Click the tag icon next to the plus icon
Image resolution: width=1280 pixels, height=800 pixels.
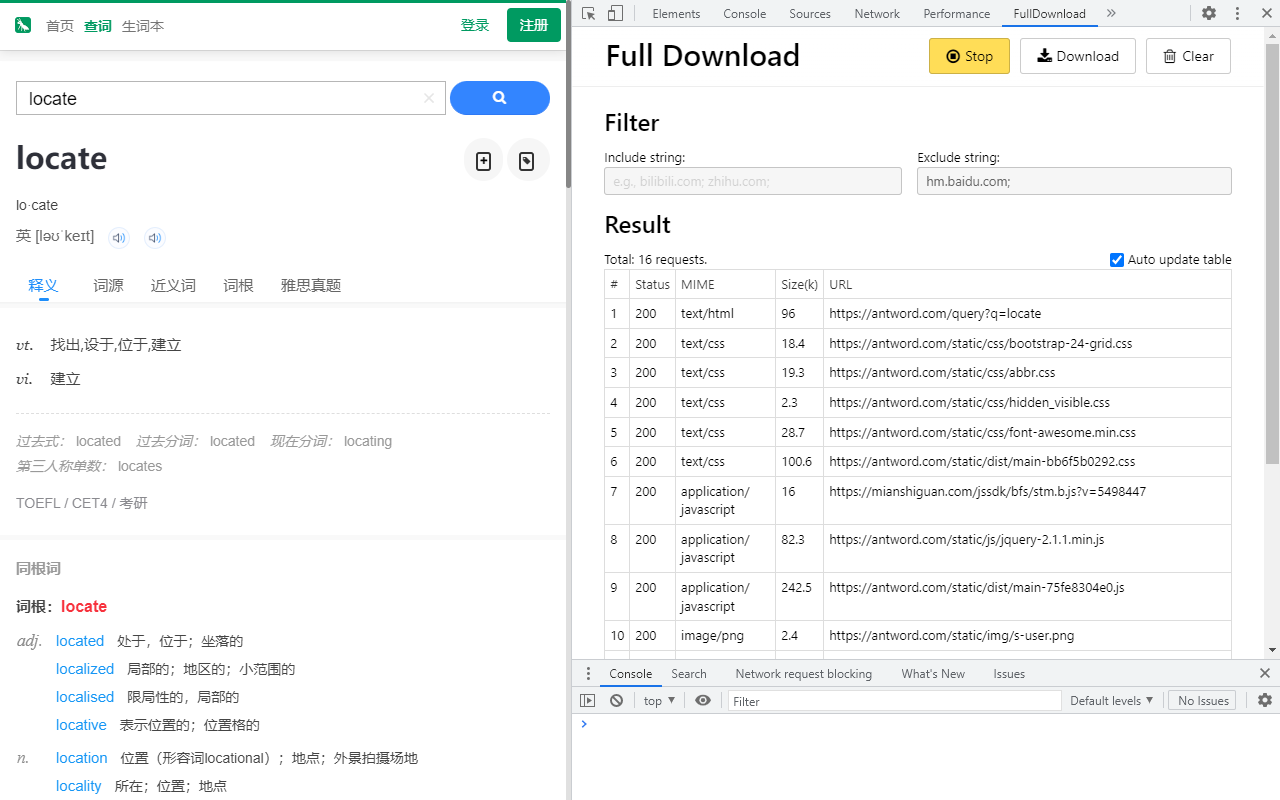pos(527,160)
